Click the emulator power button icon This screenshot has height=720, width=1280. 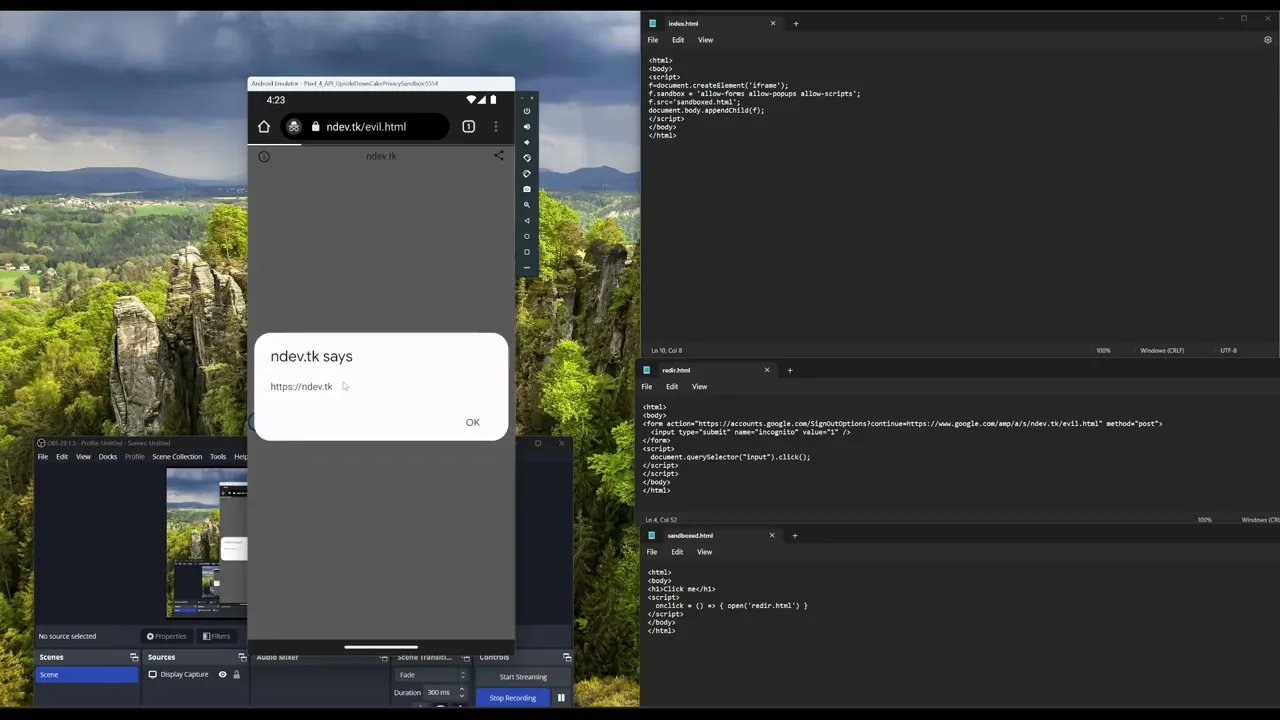click(527, 111)
